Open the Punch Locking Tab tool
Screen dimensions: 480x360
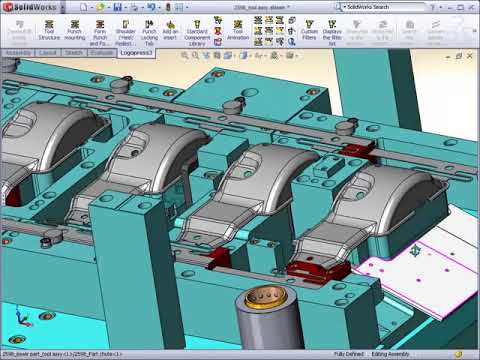149,33
